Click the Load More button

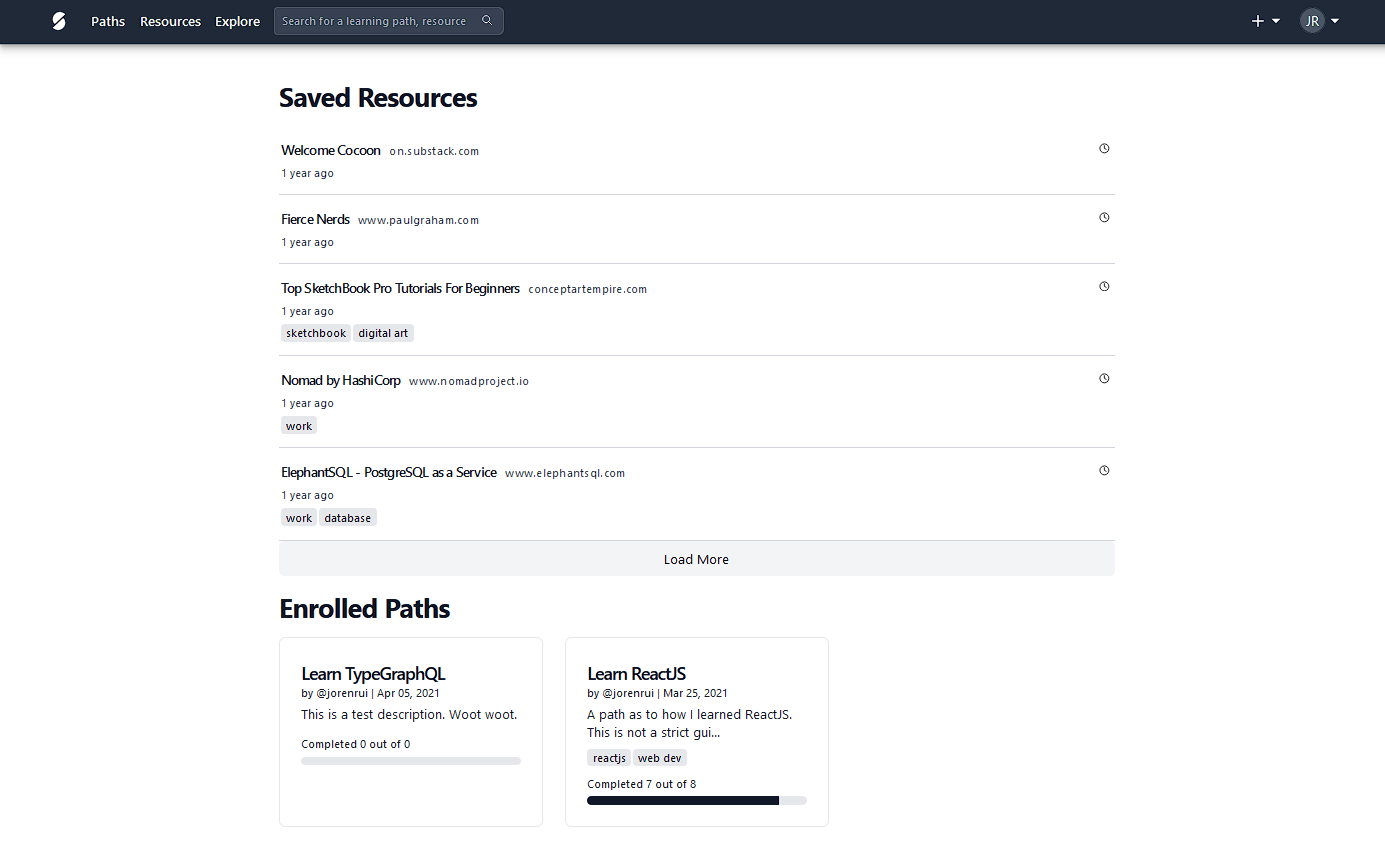point(696,558)
